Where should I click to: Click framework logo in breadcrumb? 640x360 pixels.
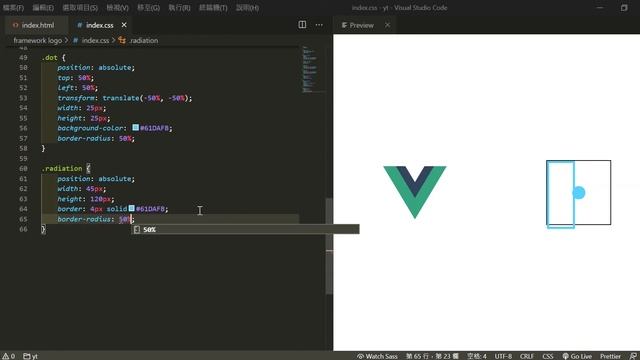click(x=38, y=40)
